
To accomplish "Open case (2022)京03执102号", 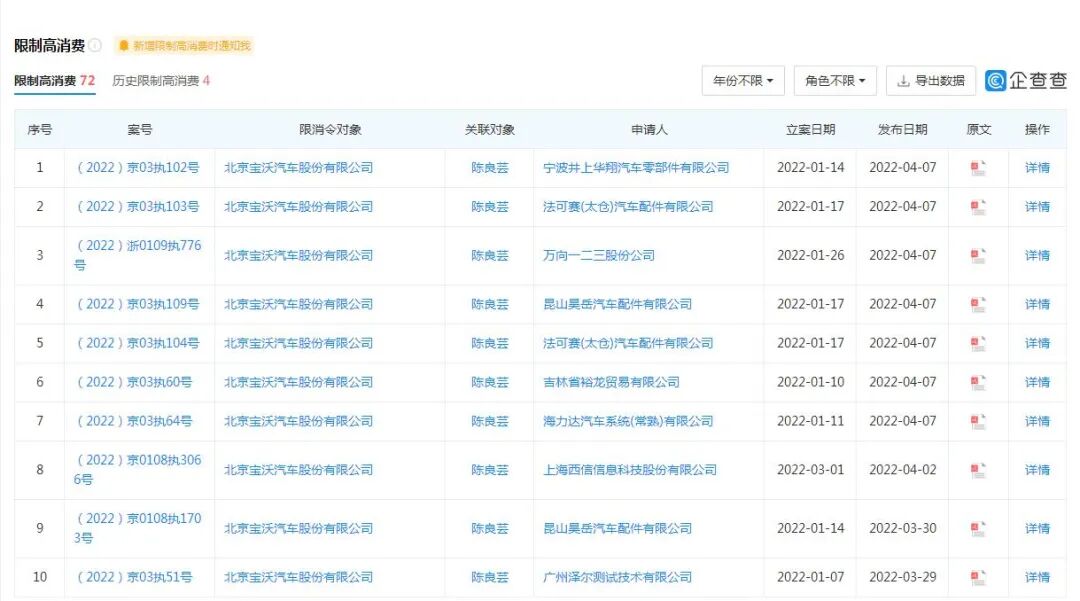I will (x=138, y=167).
